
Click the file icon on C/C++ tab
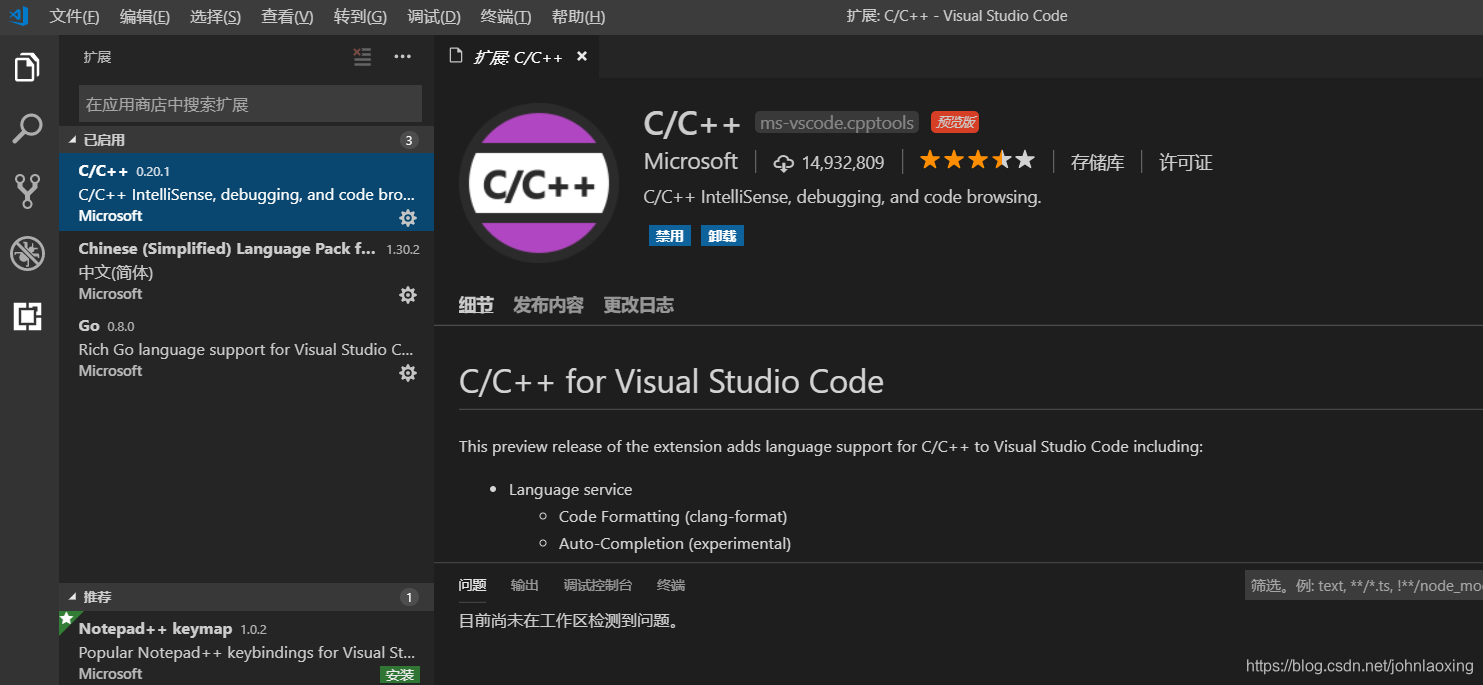point(456,56)
